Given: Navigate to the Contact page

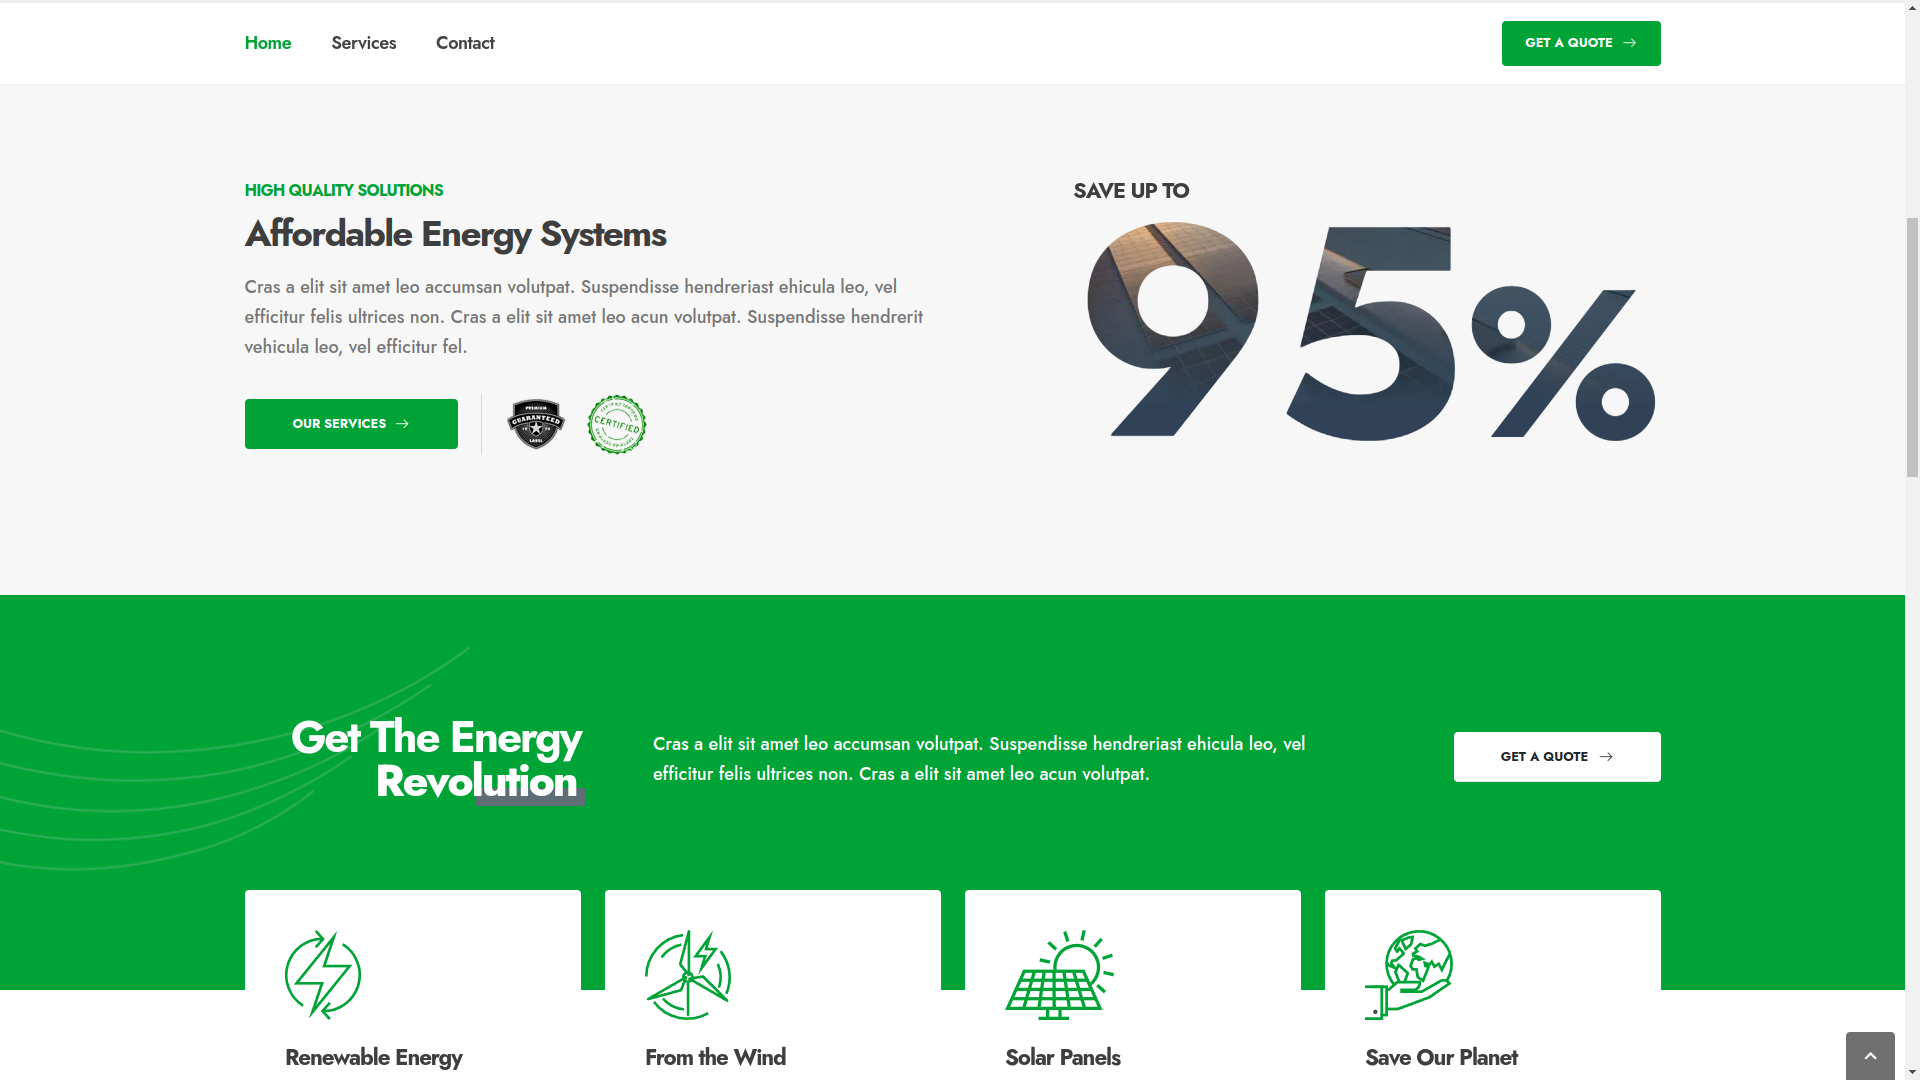Looking at the screenshot, I should [x=464, y=43].
